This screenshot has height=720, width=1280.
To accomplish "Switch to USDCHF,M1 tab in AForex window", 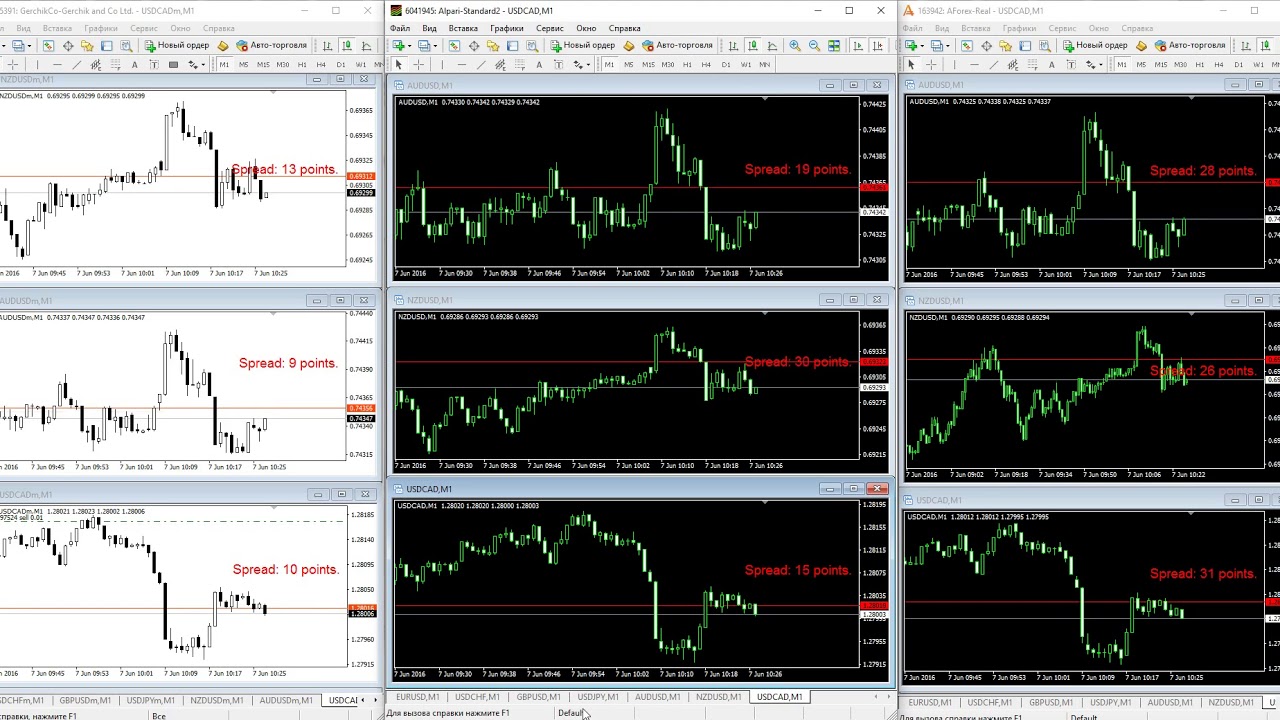I will click(x=989, y=703).
